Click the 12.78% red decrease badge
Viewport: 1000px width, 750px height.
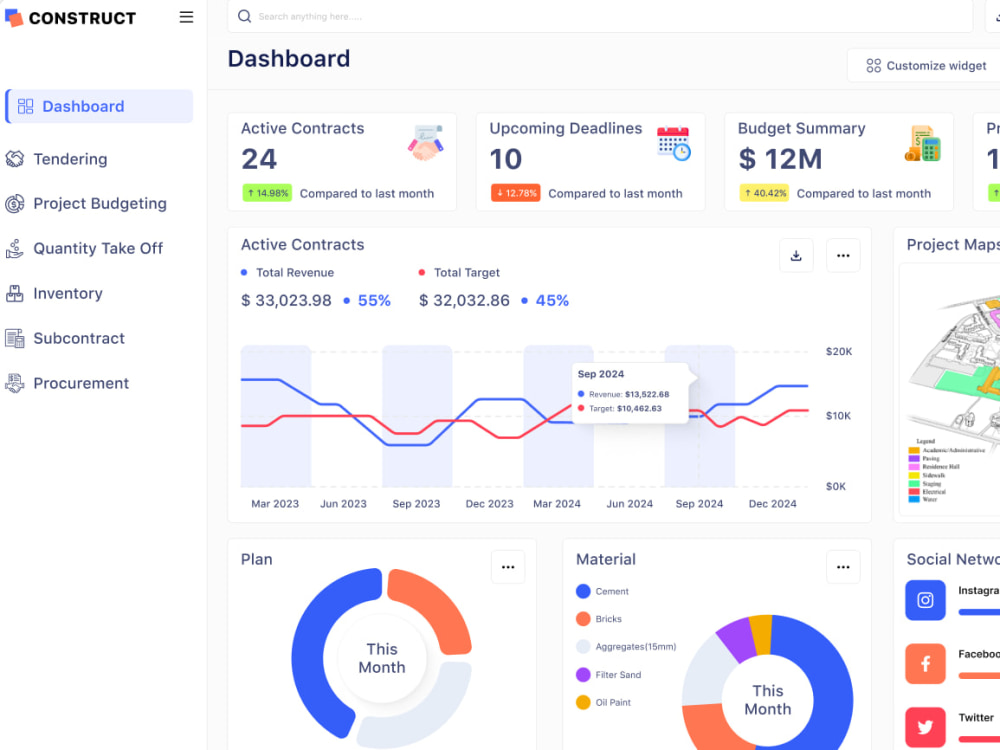[x=516, y=193]
